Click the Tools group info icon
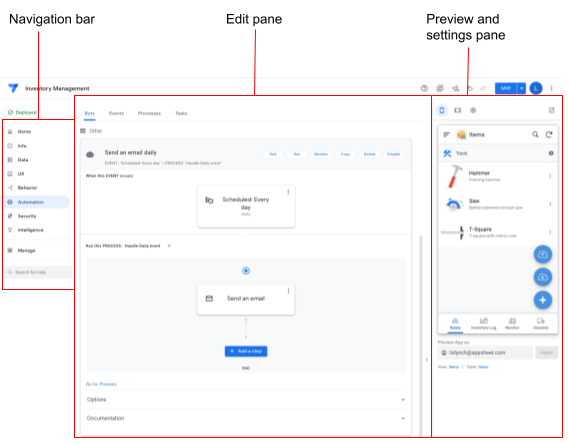This screenshot has width=569, height=443. (551, 153)
